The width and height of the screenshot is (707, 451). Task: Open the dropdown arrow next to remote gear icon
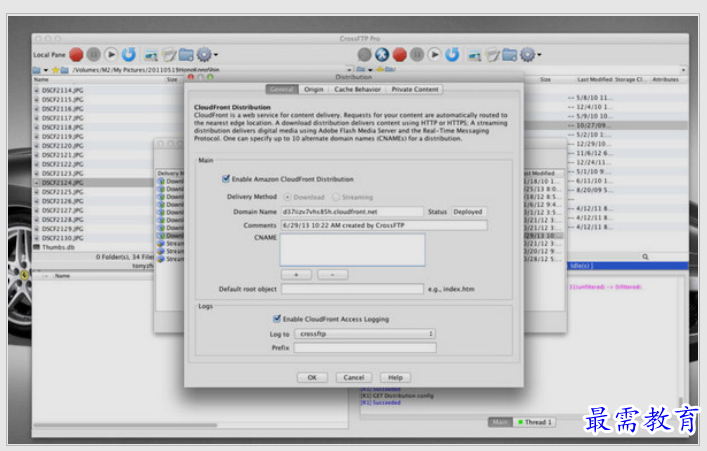[x=539, y=55]
